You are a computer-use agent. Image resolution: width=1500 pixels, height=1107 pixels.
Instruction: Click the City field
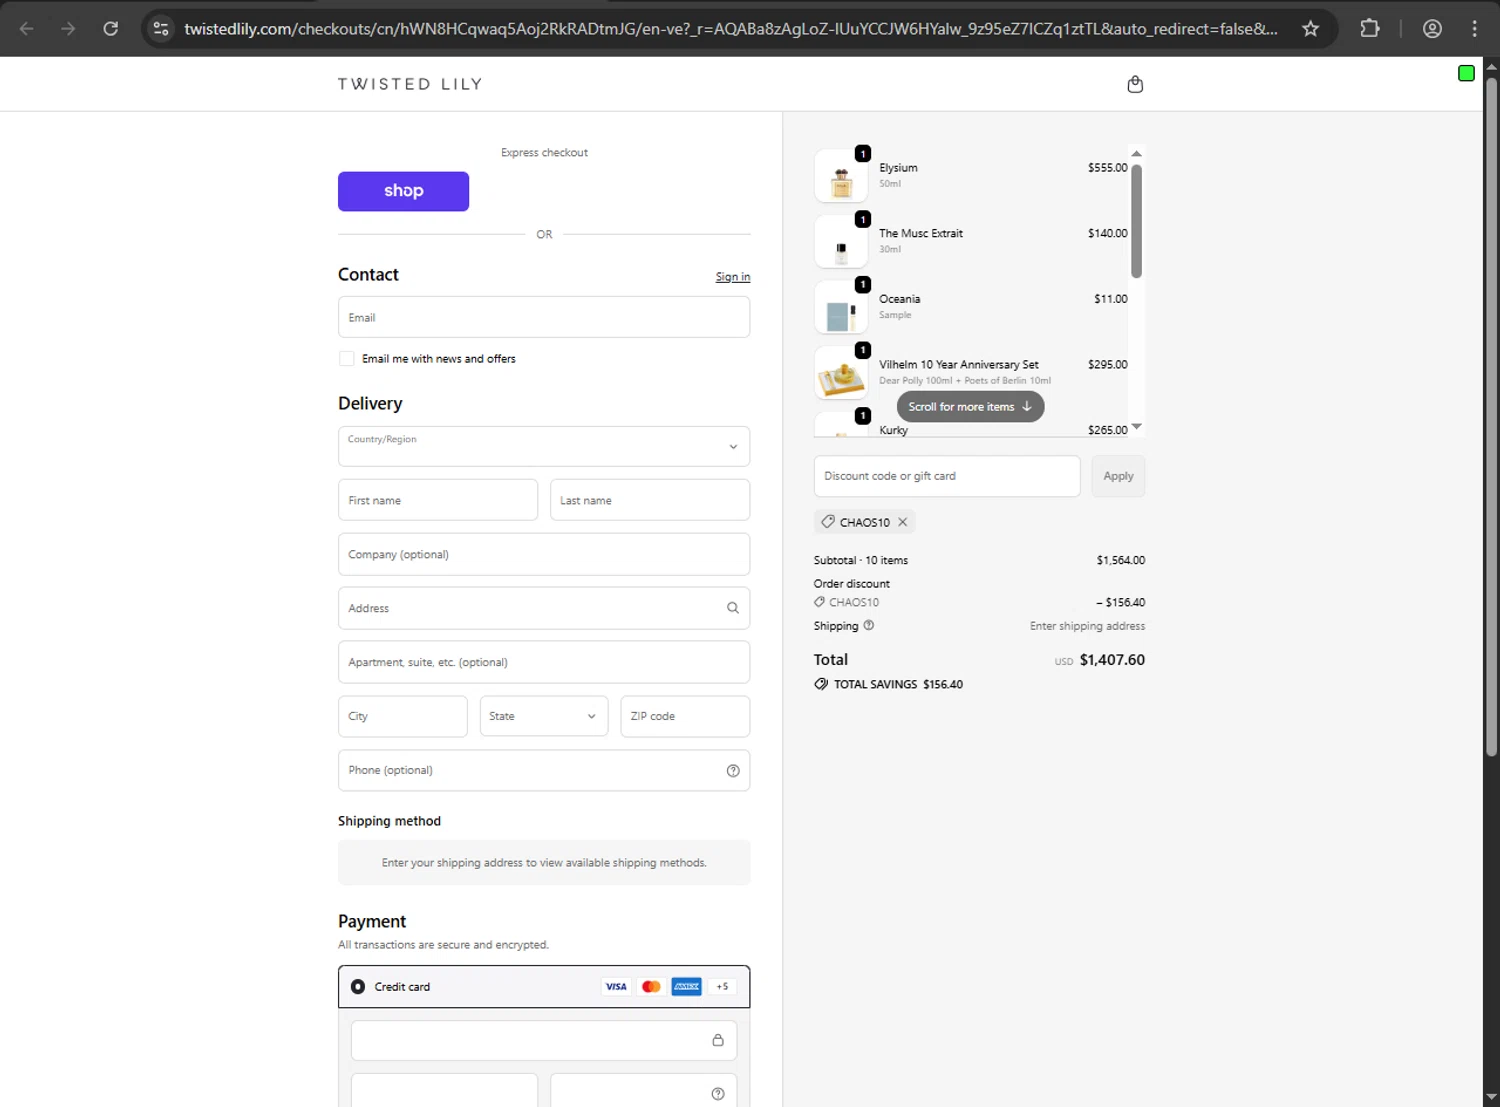pos(402,716)
